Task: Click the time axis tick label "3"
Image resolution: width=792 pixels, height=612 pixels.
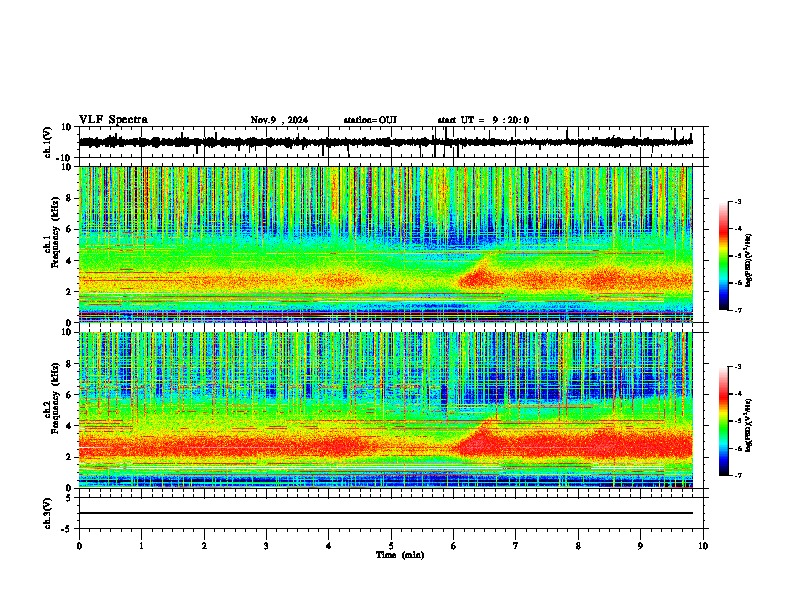Action: (x=266, y=546)
